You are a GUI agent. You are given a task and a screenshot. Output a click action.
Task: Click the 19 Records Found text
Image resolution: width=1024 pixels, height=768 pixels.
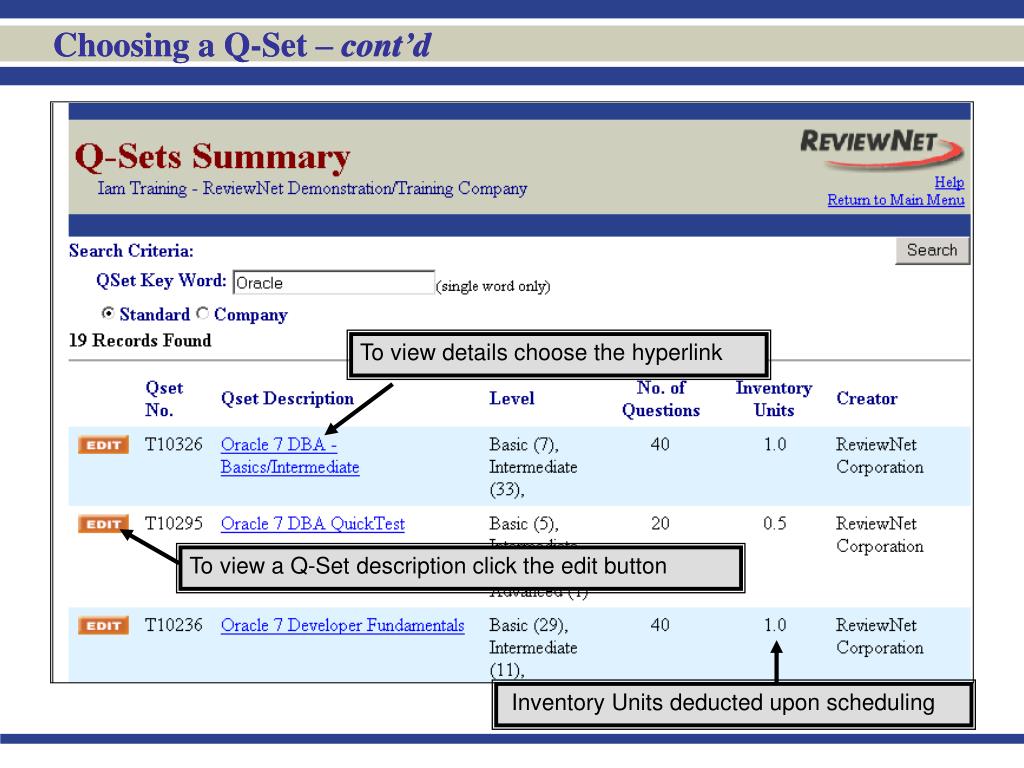click(x=140, y=340)
